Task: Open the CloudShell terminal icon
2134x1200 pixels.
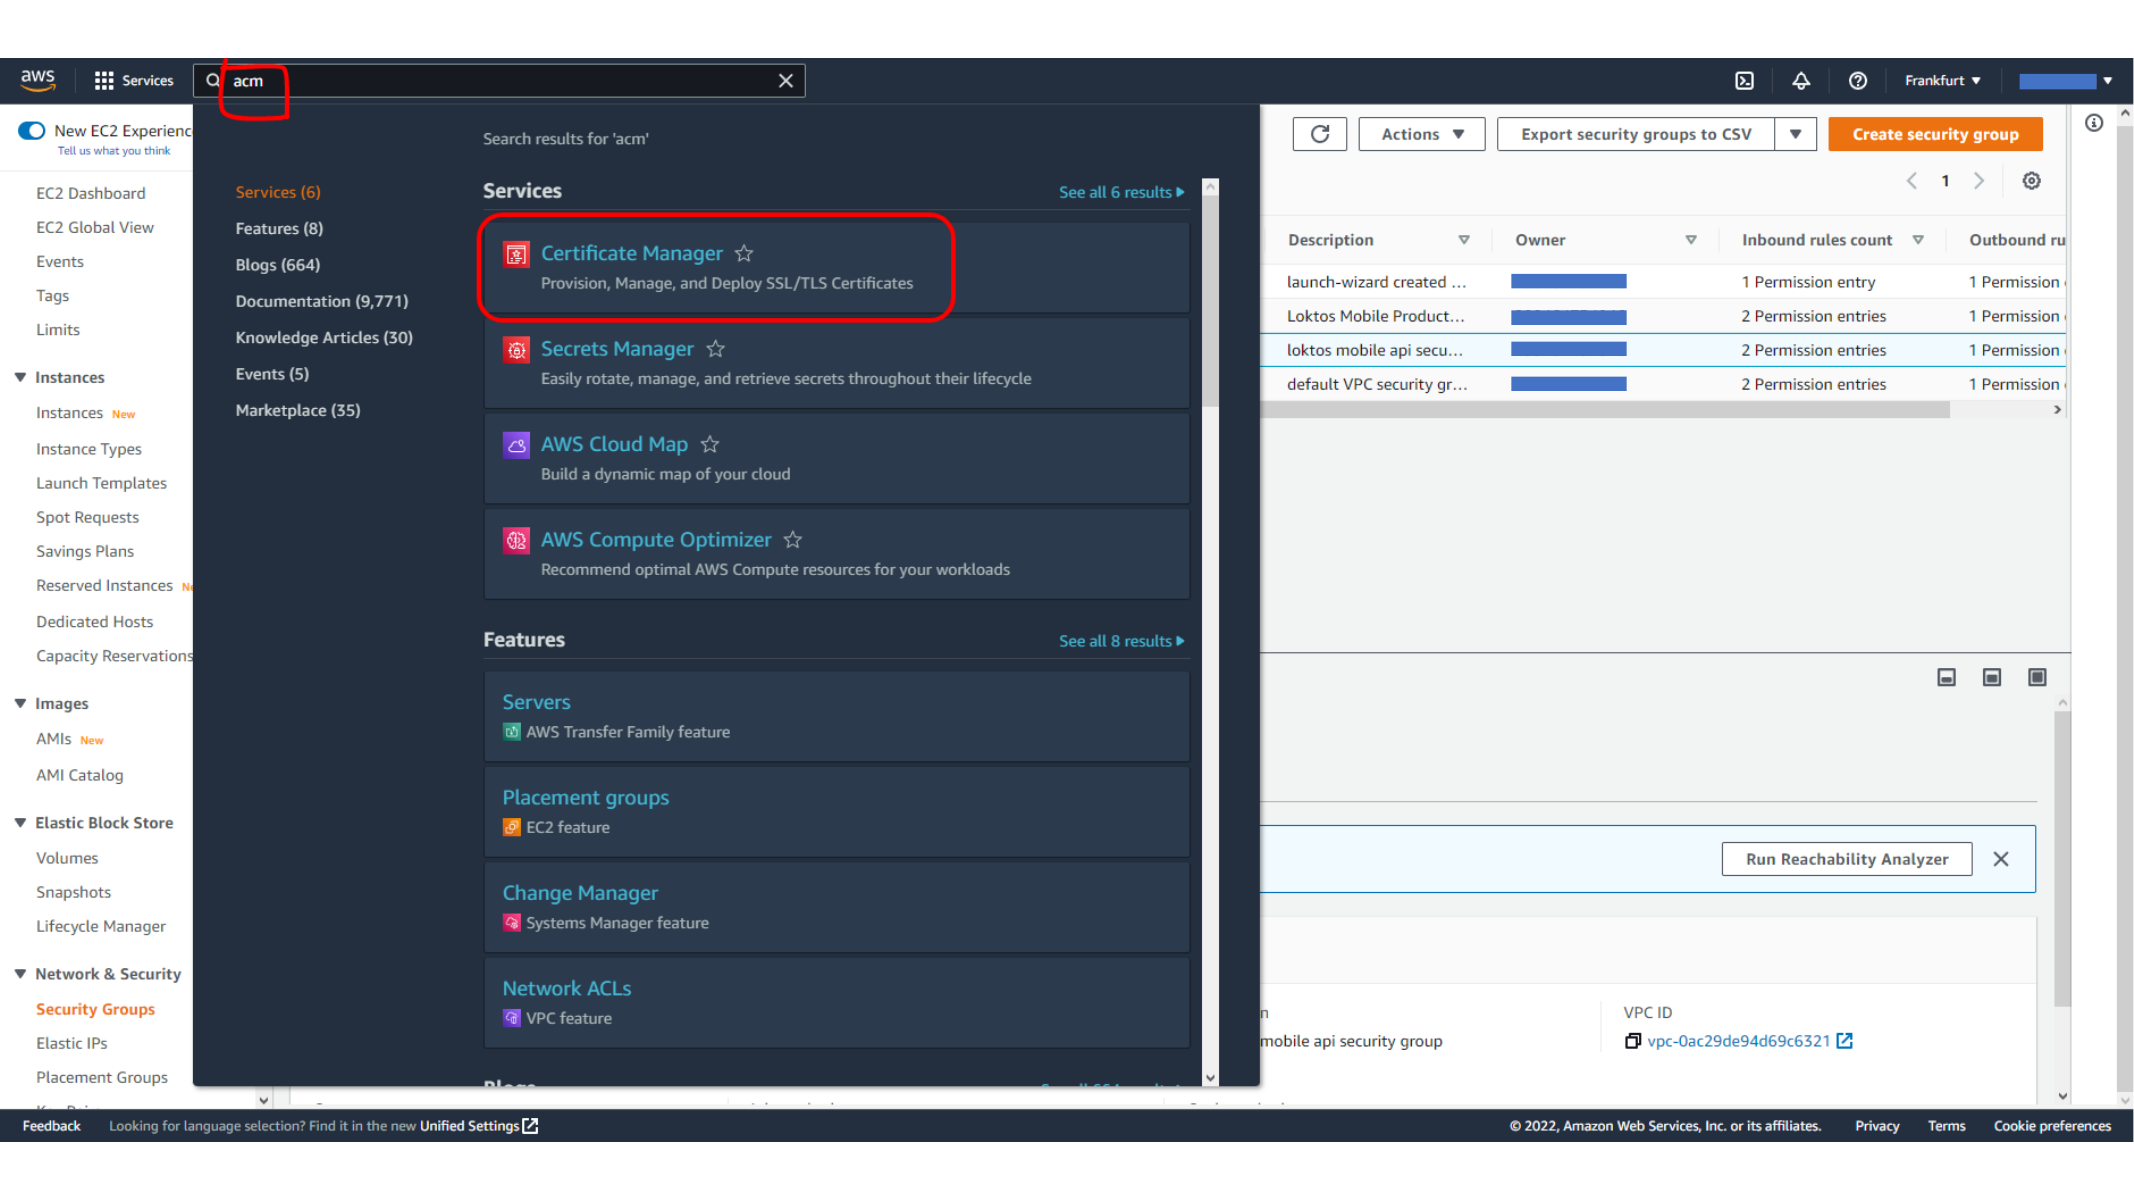Action: tap(1744, 80)
